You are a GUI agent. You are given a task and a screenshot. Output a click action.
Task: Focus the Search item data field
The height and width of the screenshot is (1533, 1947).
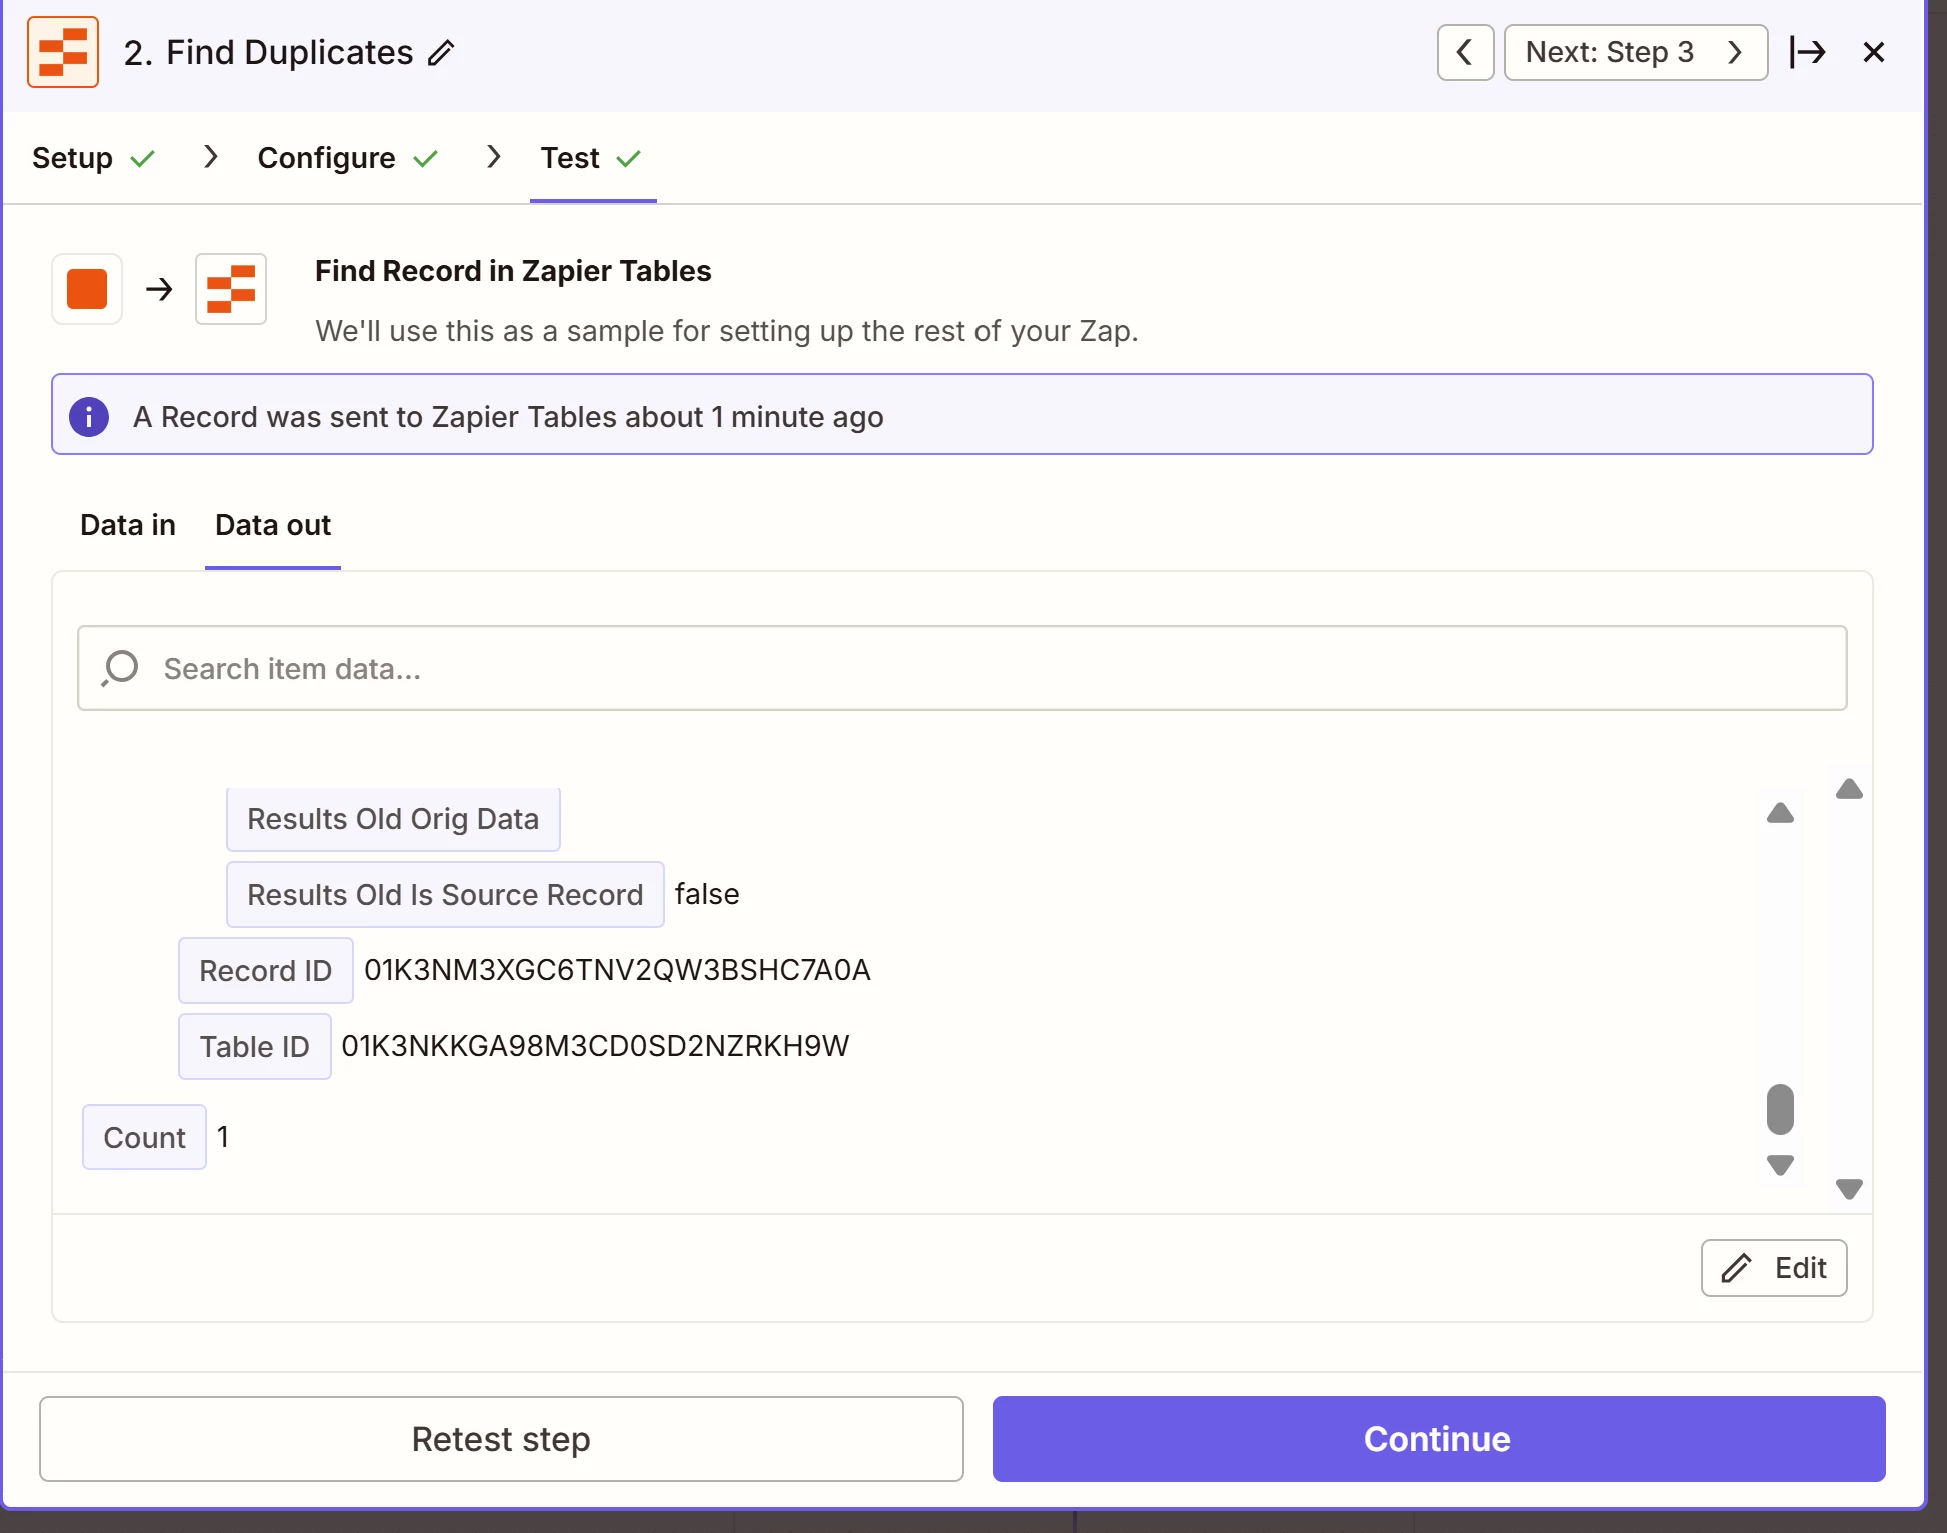(x=962, y=668)
